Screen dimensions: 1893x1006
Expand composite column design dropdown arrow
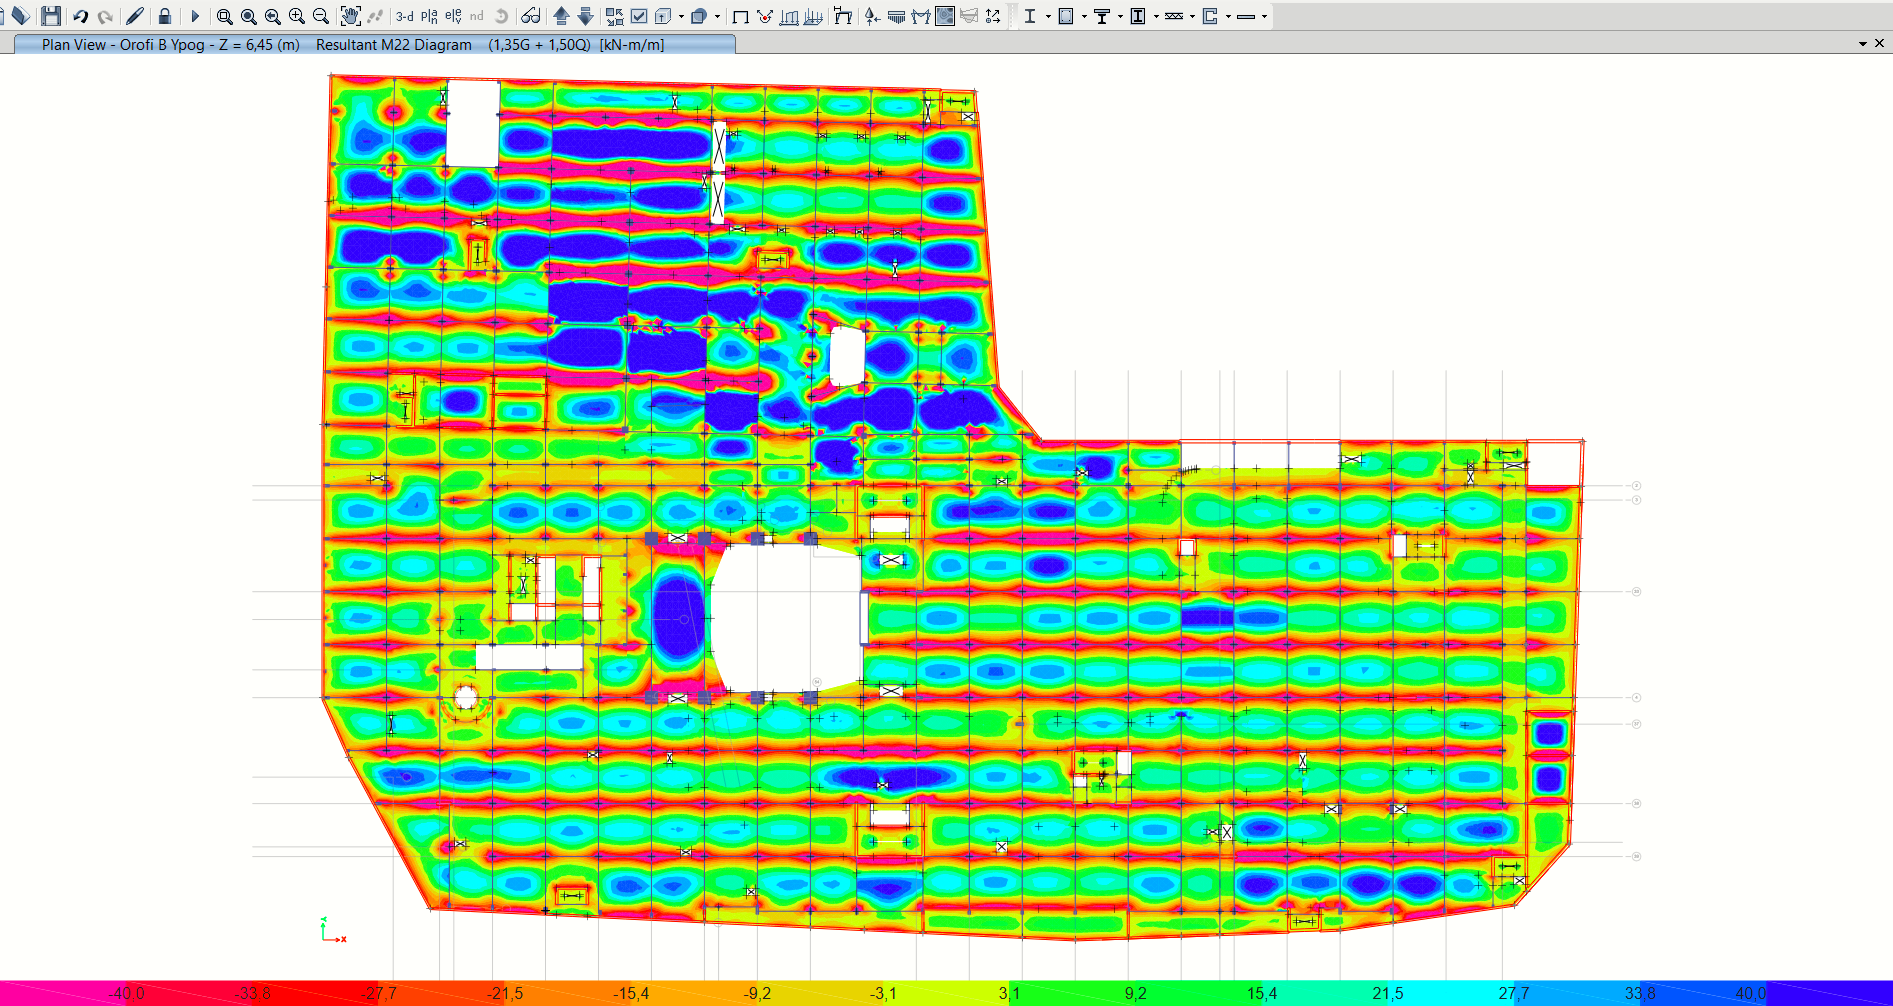click(x=1155, y=16)
